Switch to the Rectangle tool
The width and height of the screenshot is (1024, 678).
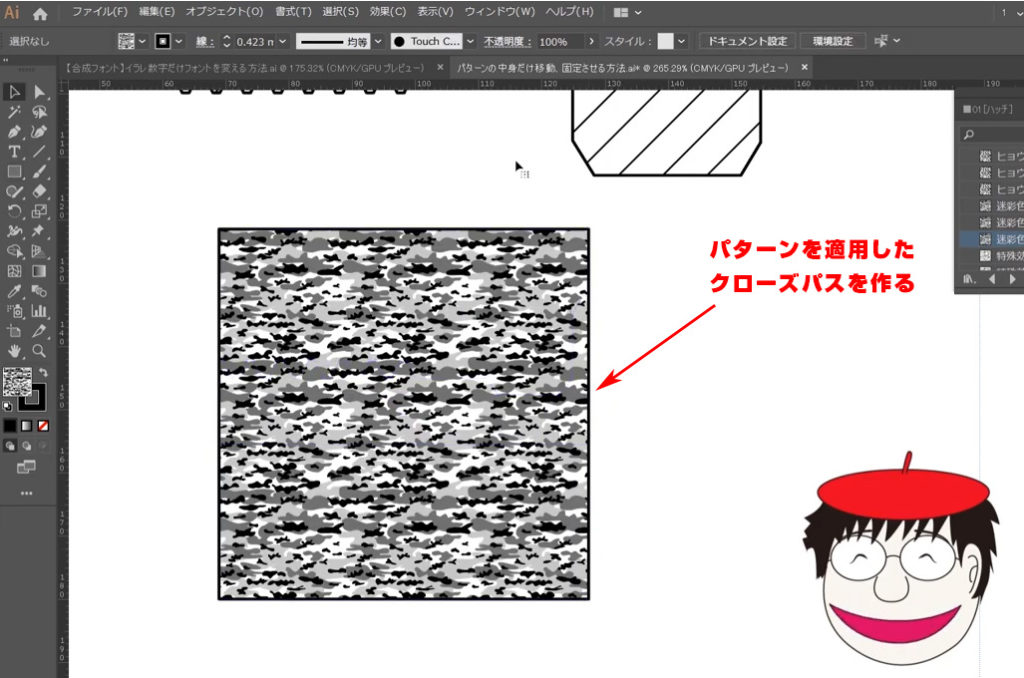13,172
